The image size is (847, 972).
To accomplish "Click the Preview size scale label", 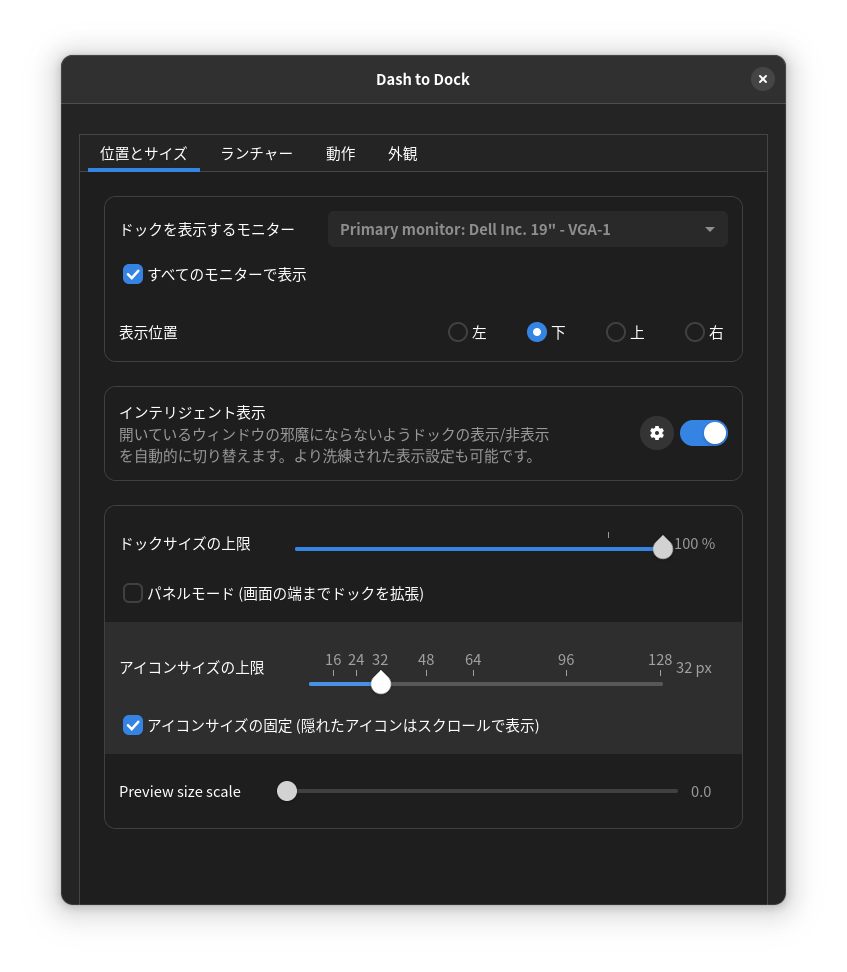I will 180,792.
